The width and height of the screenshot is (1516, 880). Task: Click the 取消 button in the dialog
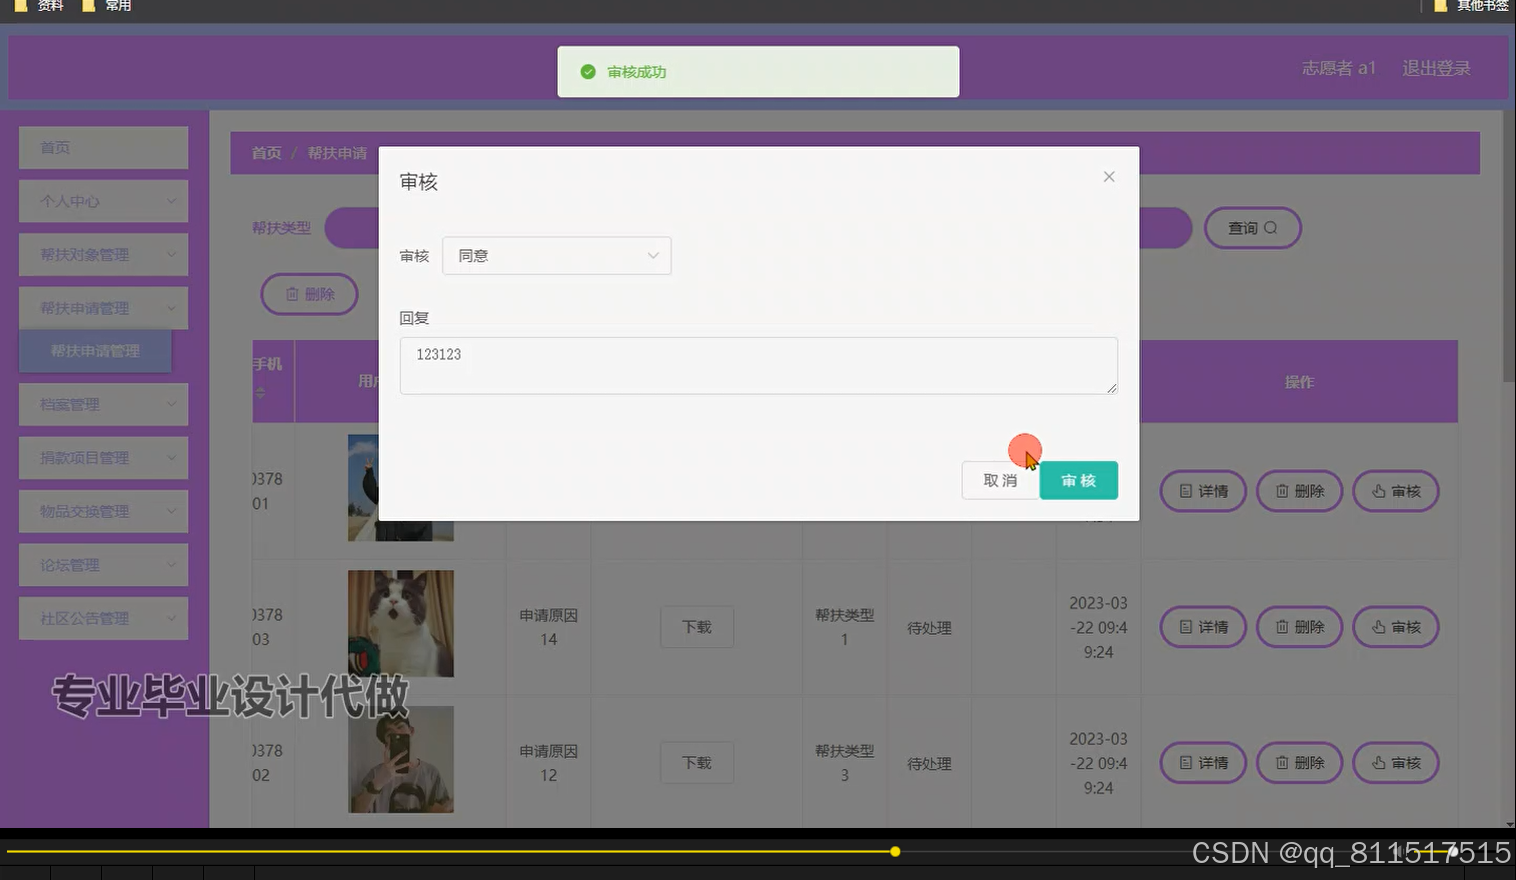point(1000,481)
